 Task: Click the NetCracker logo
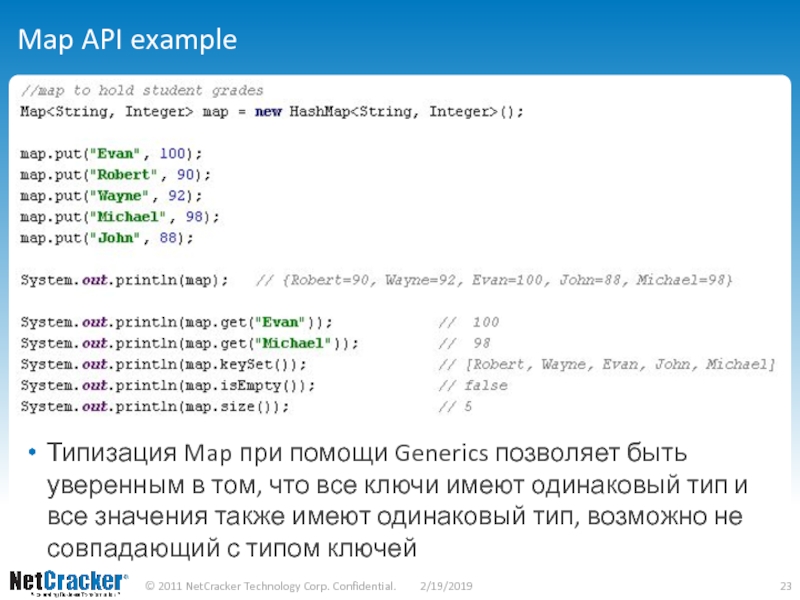69,584
